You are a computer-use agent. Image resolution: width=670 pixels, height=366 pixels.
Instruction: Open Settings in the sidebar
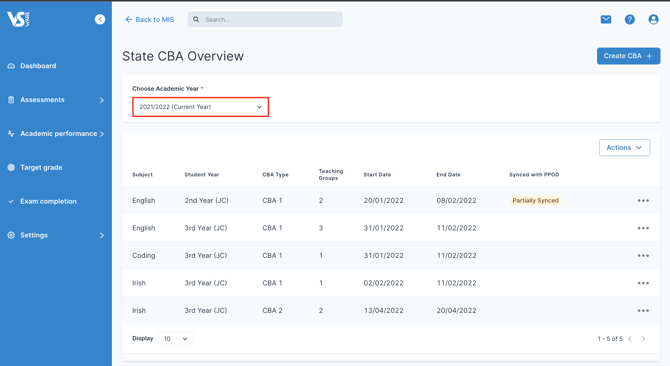(34, 235)
